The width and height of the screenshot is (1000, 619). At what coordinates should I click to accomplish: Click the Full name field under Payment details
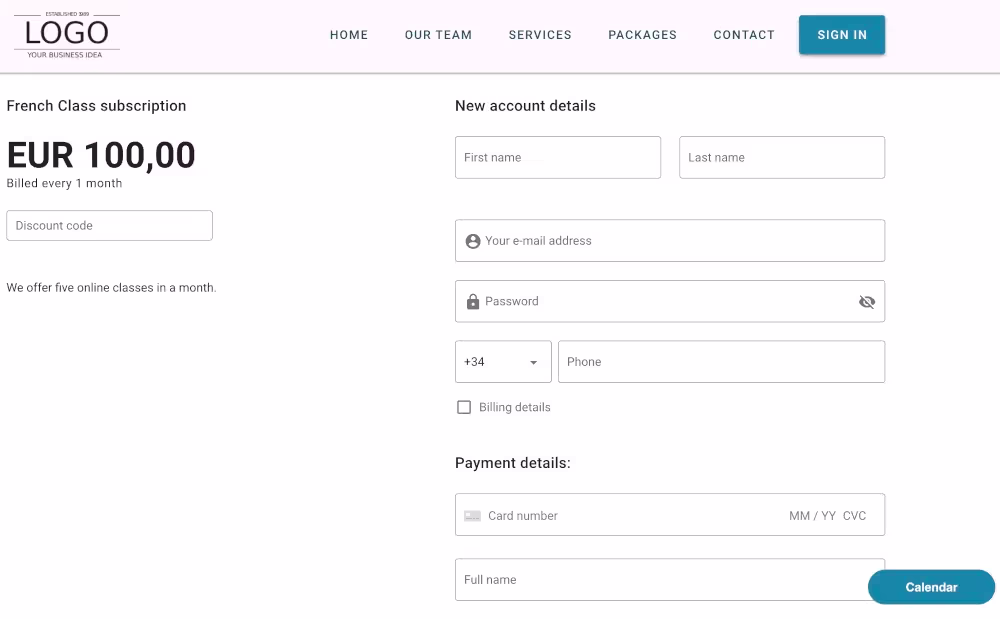coord(669,579)
